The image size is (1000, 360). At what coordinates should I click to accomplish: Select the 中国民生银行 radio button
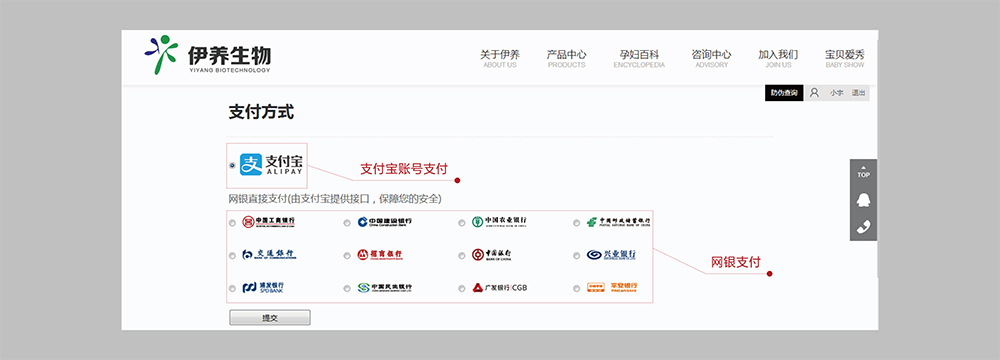347,288
